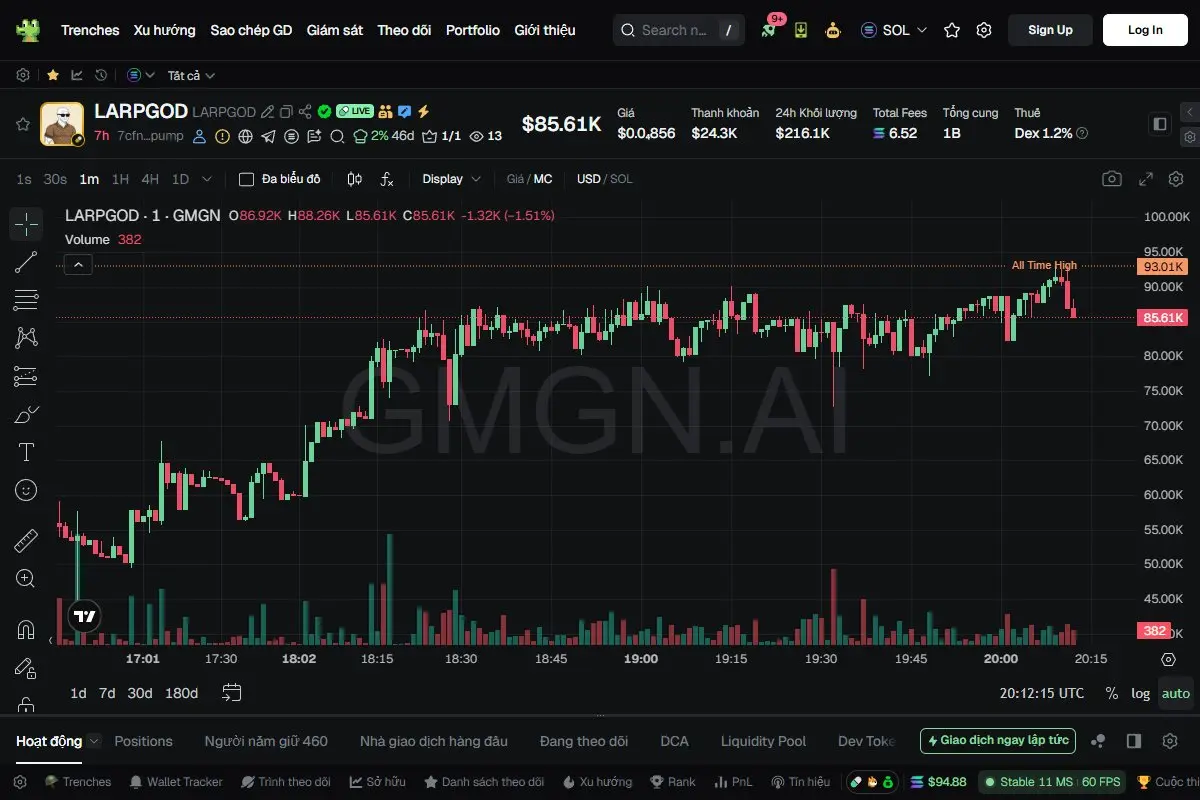
Task: Expand the Hoạt động dropdown arrow
Action: pos(94,741)
